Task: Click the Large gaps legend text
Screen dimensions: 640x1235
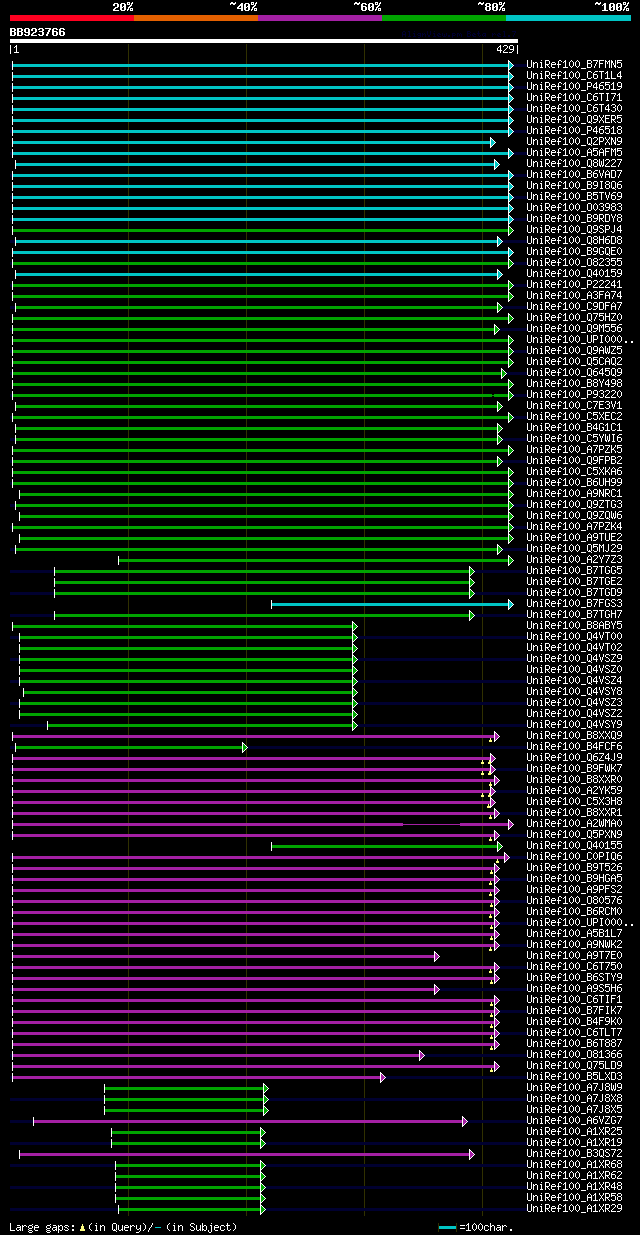Action: point(123,1226)
